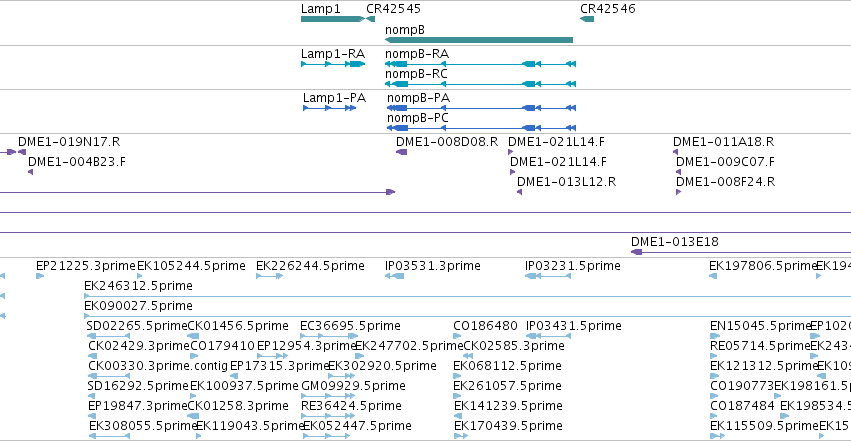Click the EK115509.5prime EST
The image size is (851, 441).
pos(717,436)
